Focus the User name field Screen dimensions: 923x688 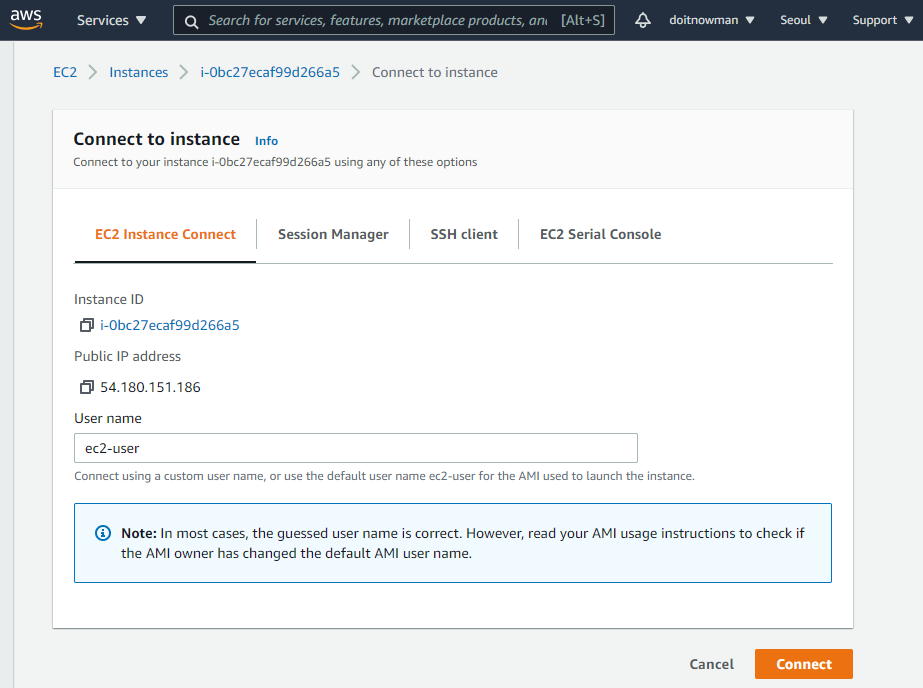[x=356, y=448]
